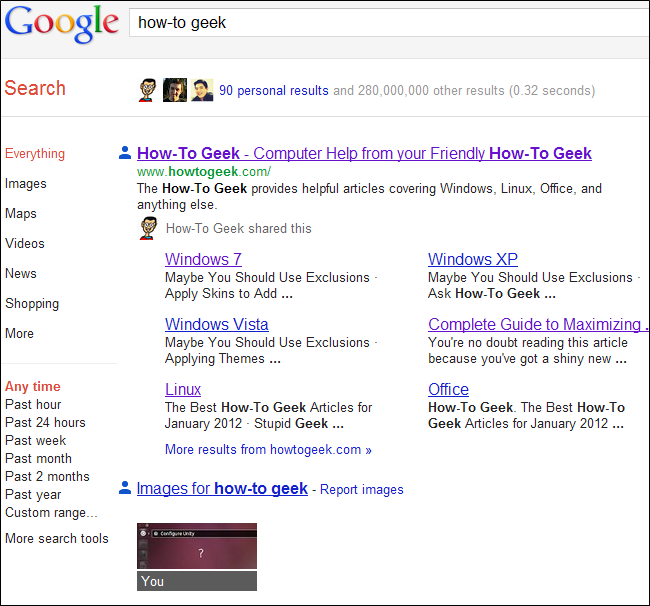The width and height of the screenshot is (650, 606).
Task: Filter results to Past year
Action: point(33,494)
